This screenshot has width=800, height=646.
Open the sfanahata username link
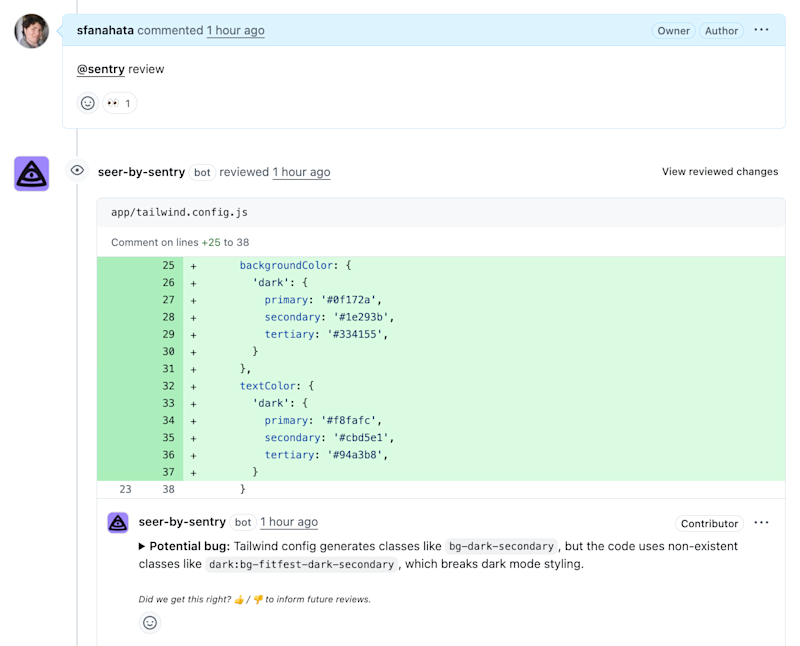click(x=105, y=30)
